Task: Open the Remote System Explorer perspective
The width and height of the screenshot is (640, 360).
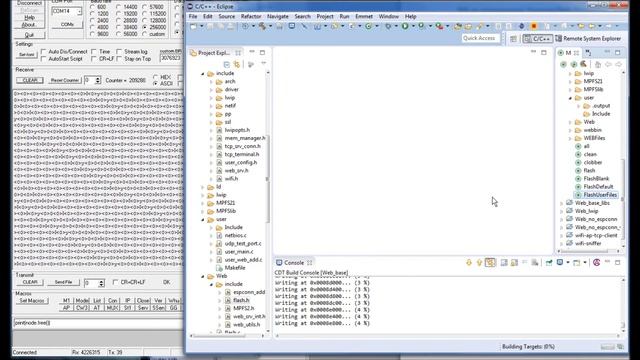Action: tap(588, 38)
